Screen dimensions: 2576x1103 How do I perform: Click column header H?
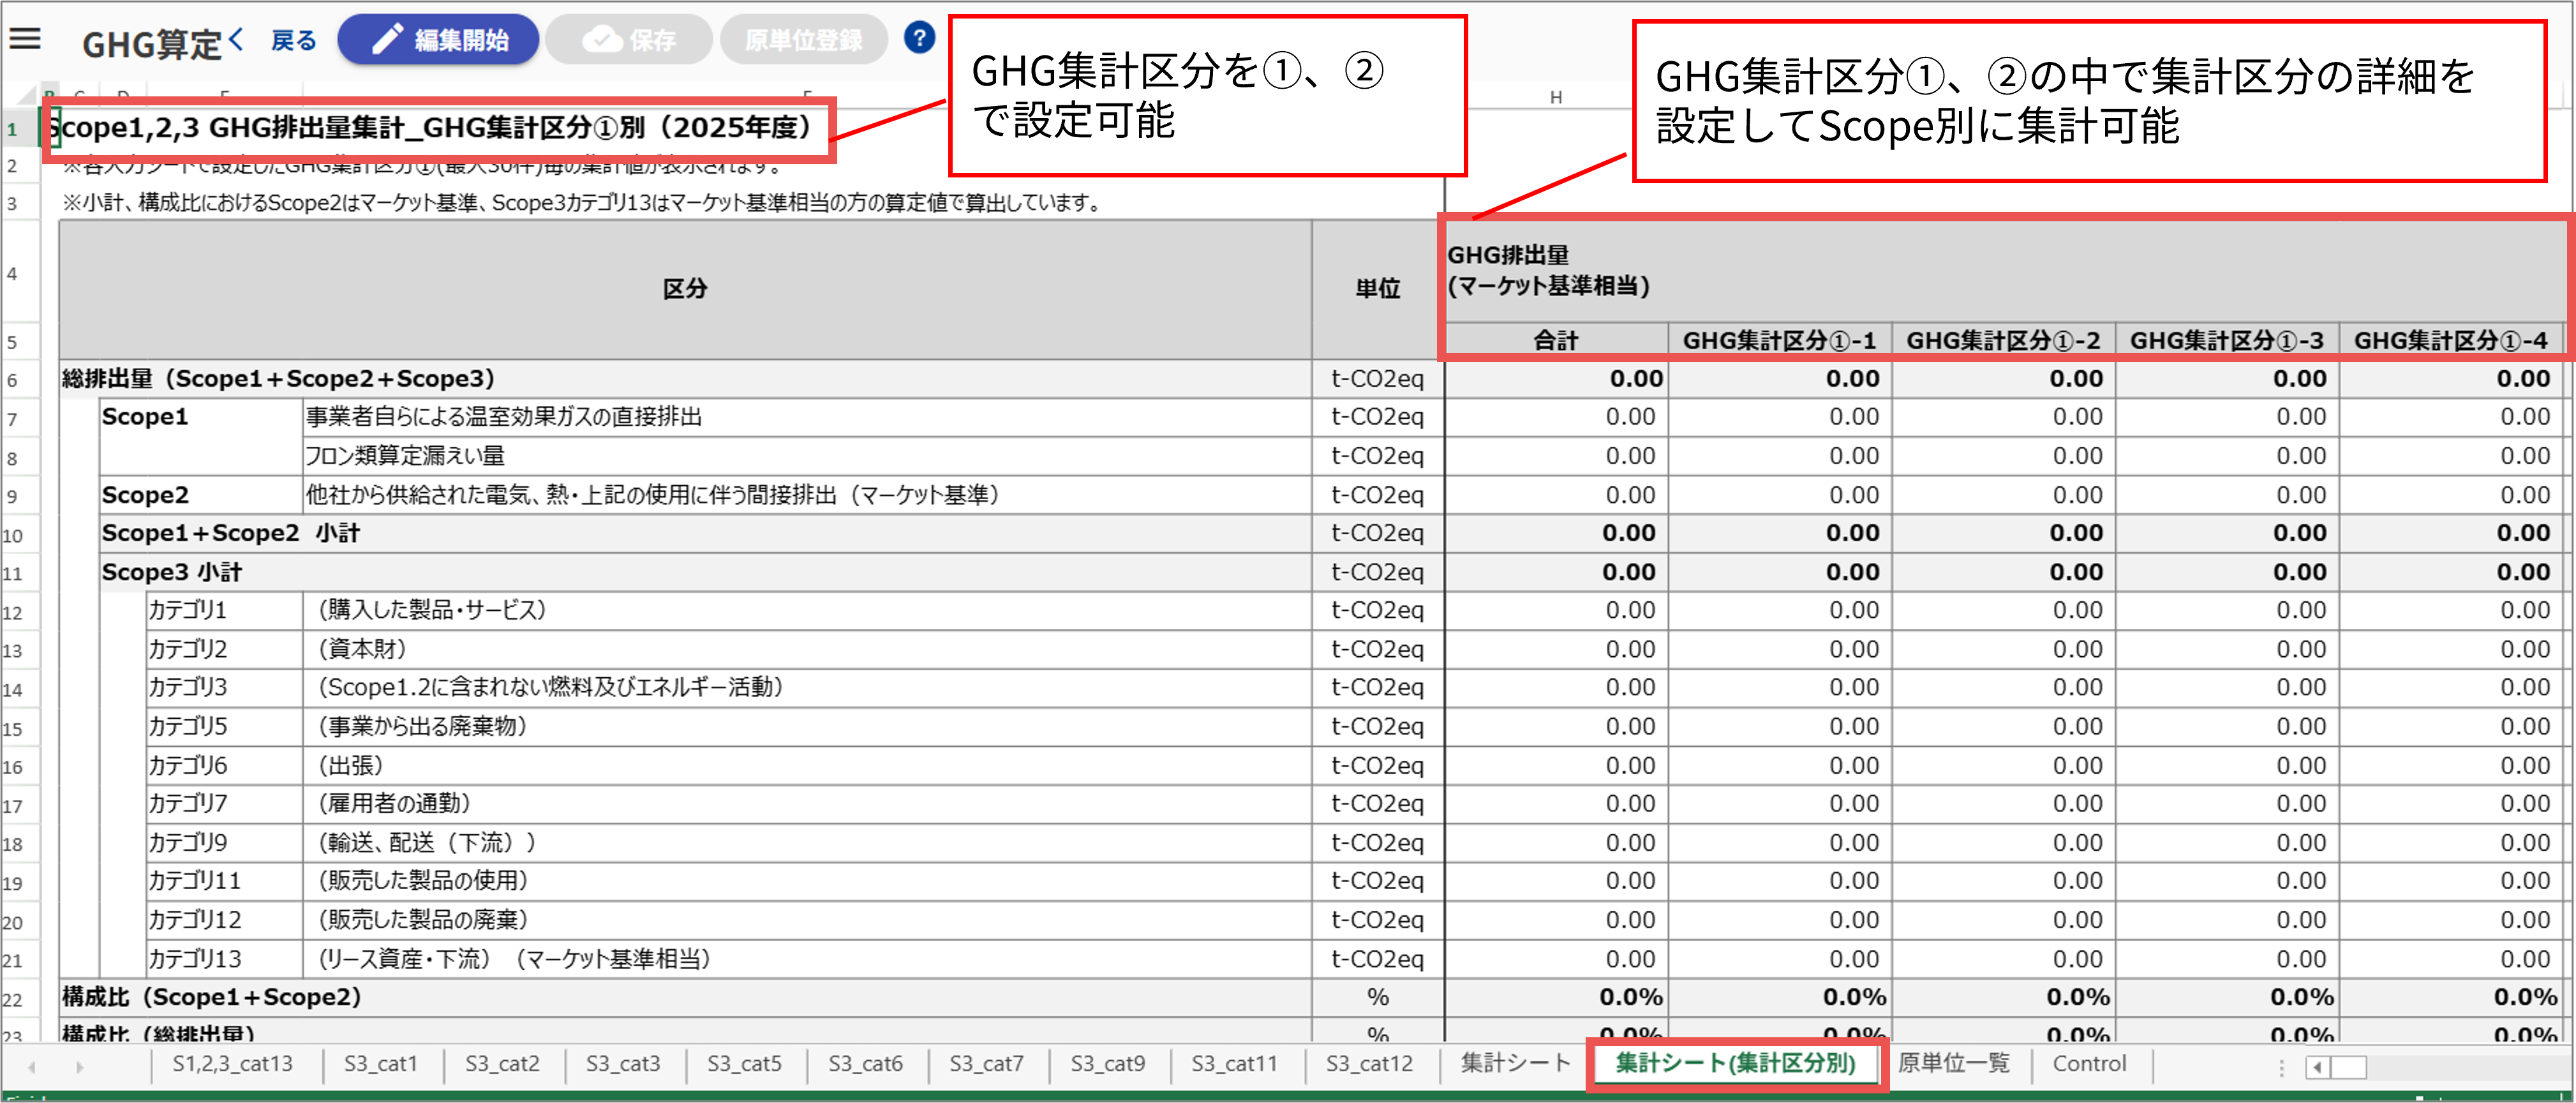tap(1556, 97)
